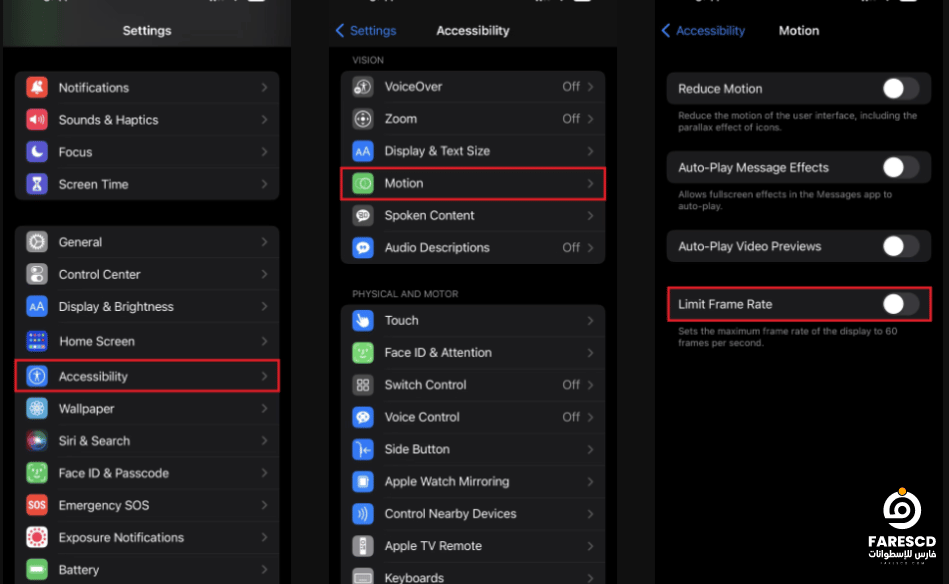Tap the back chevron beside Settings
The height and width of the screenshot is (584, 949).
340,30
